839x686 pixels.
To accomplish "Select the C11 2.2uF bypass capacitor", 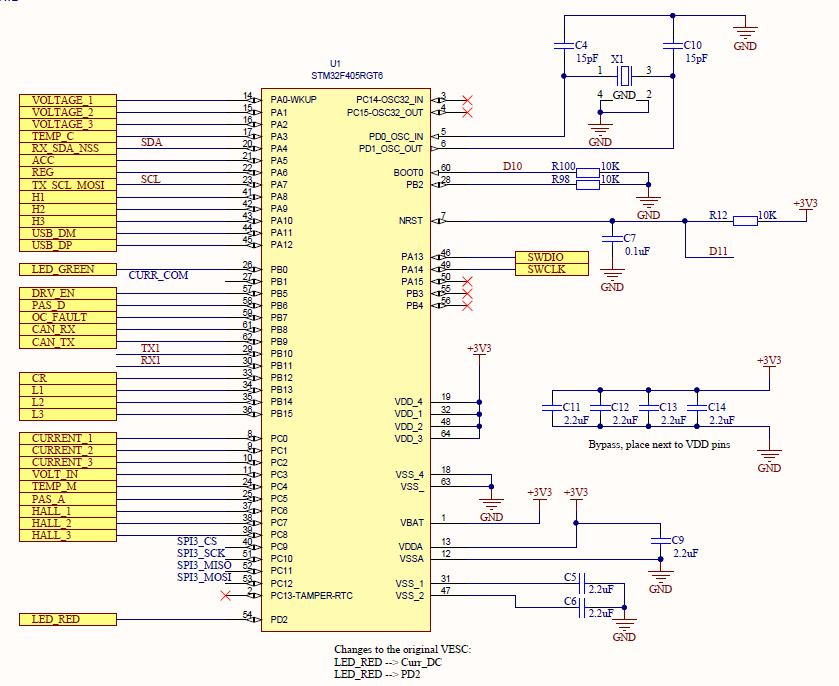I will pos(552,408).
